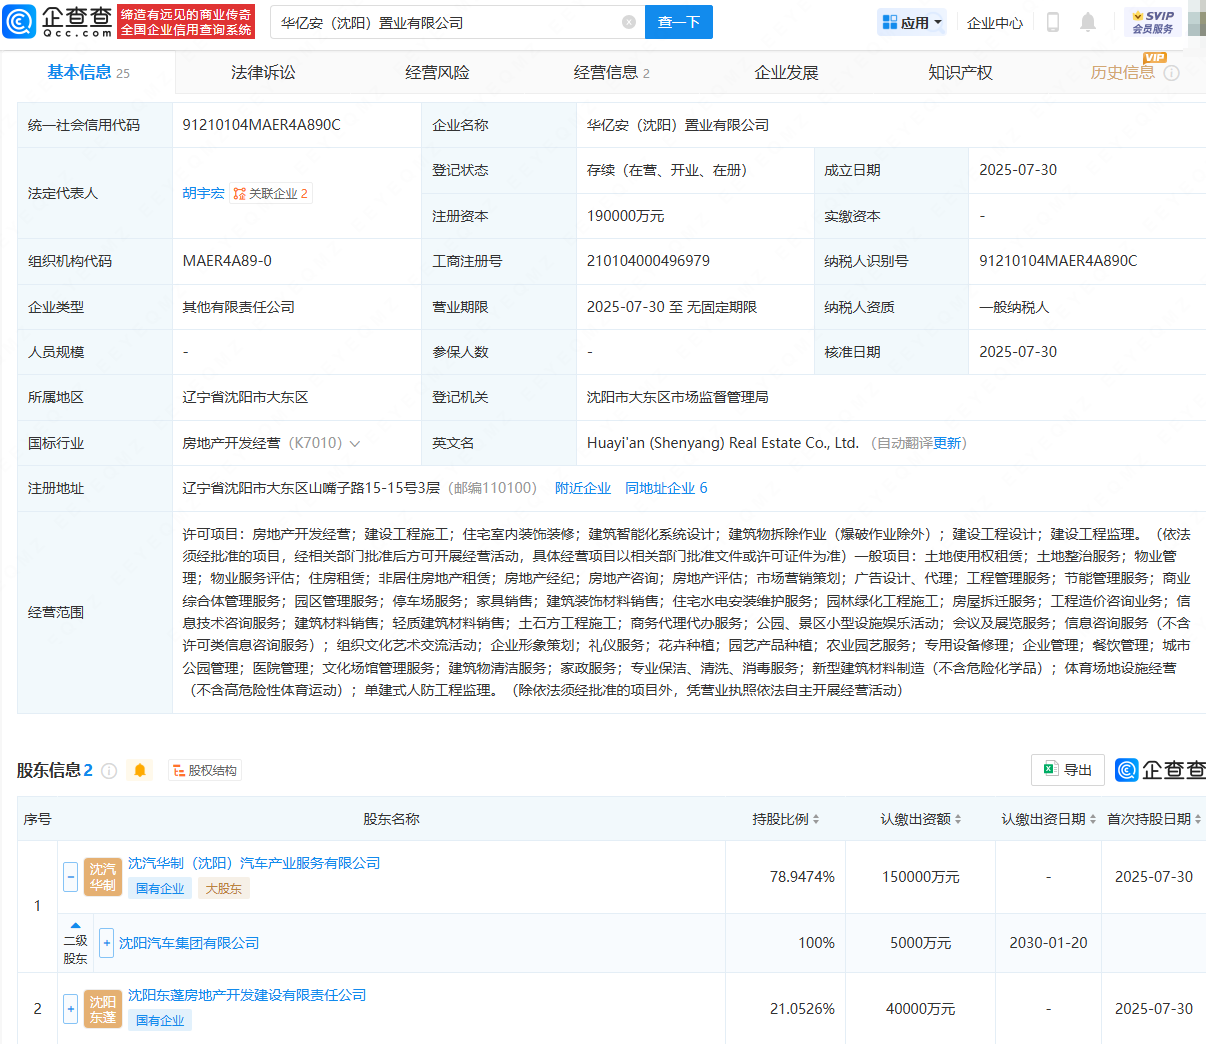1206x1044 pixels.
Task: Open 同地址企业 6 link
Action: (666, 488)
